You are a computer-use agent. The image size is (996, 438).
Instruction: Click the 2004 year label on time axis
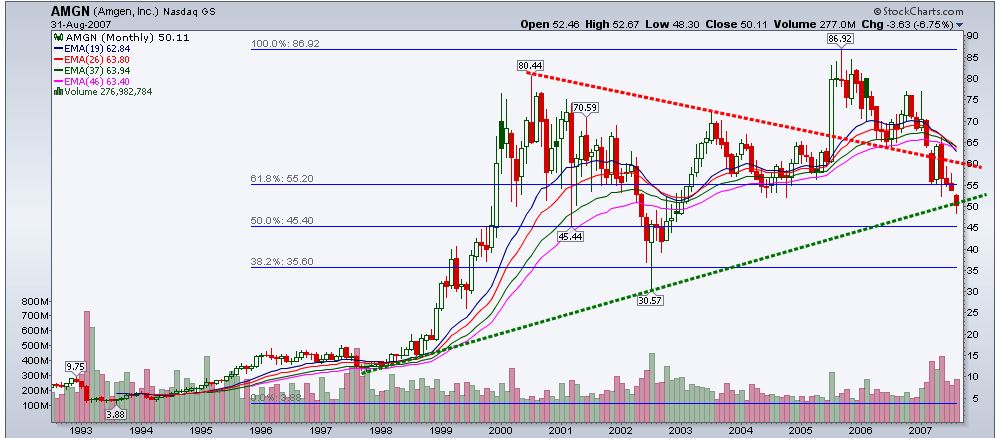click(x=739, y=430)
